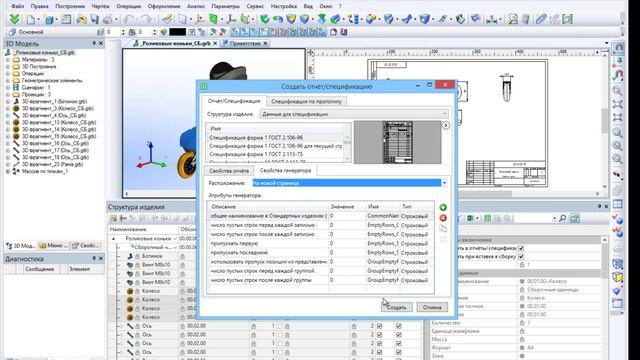Select 3D фрагмент_23 (Рама.grb) in tree
640x360 pixels.
point(52,164)
